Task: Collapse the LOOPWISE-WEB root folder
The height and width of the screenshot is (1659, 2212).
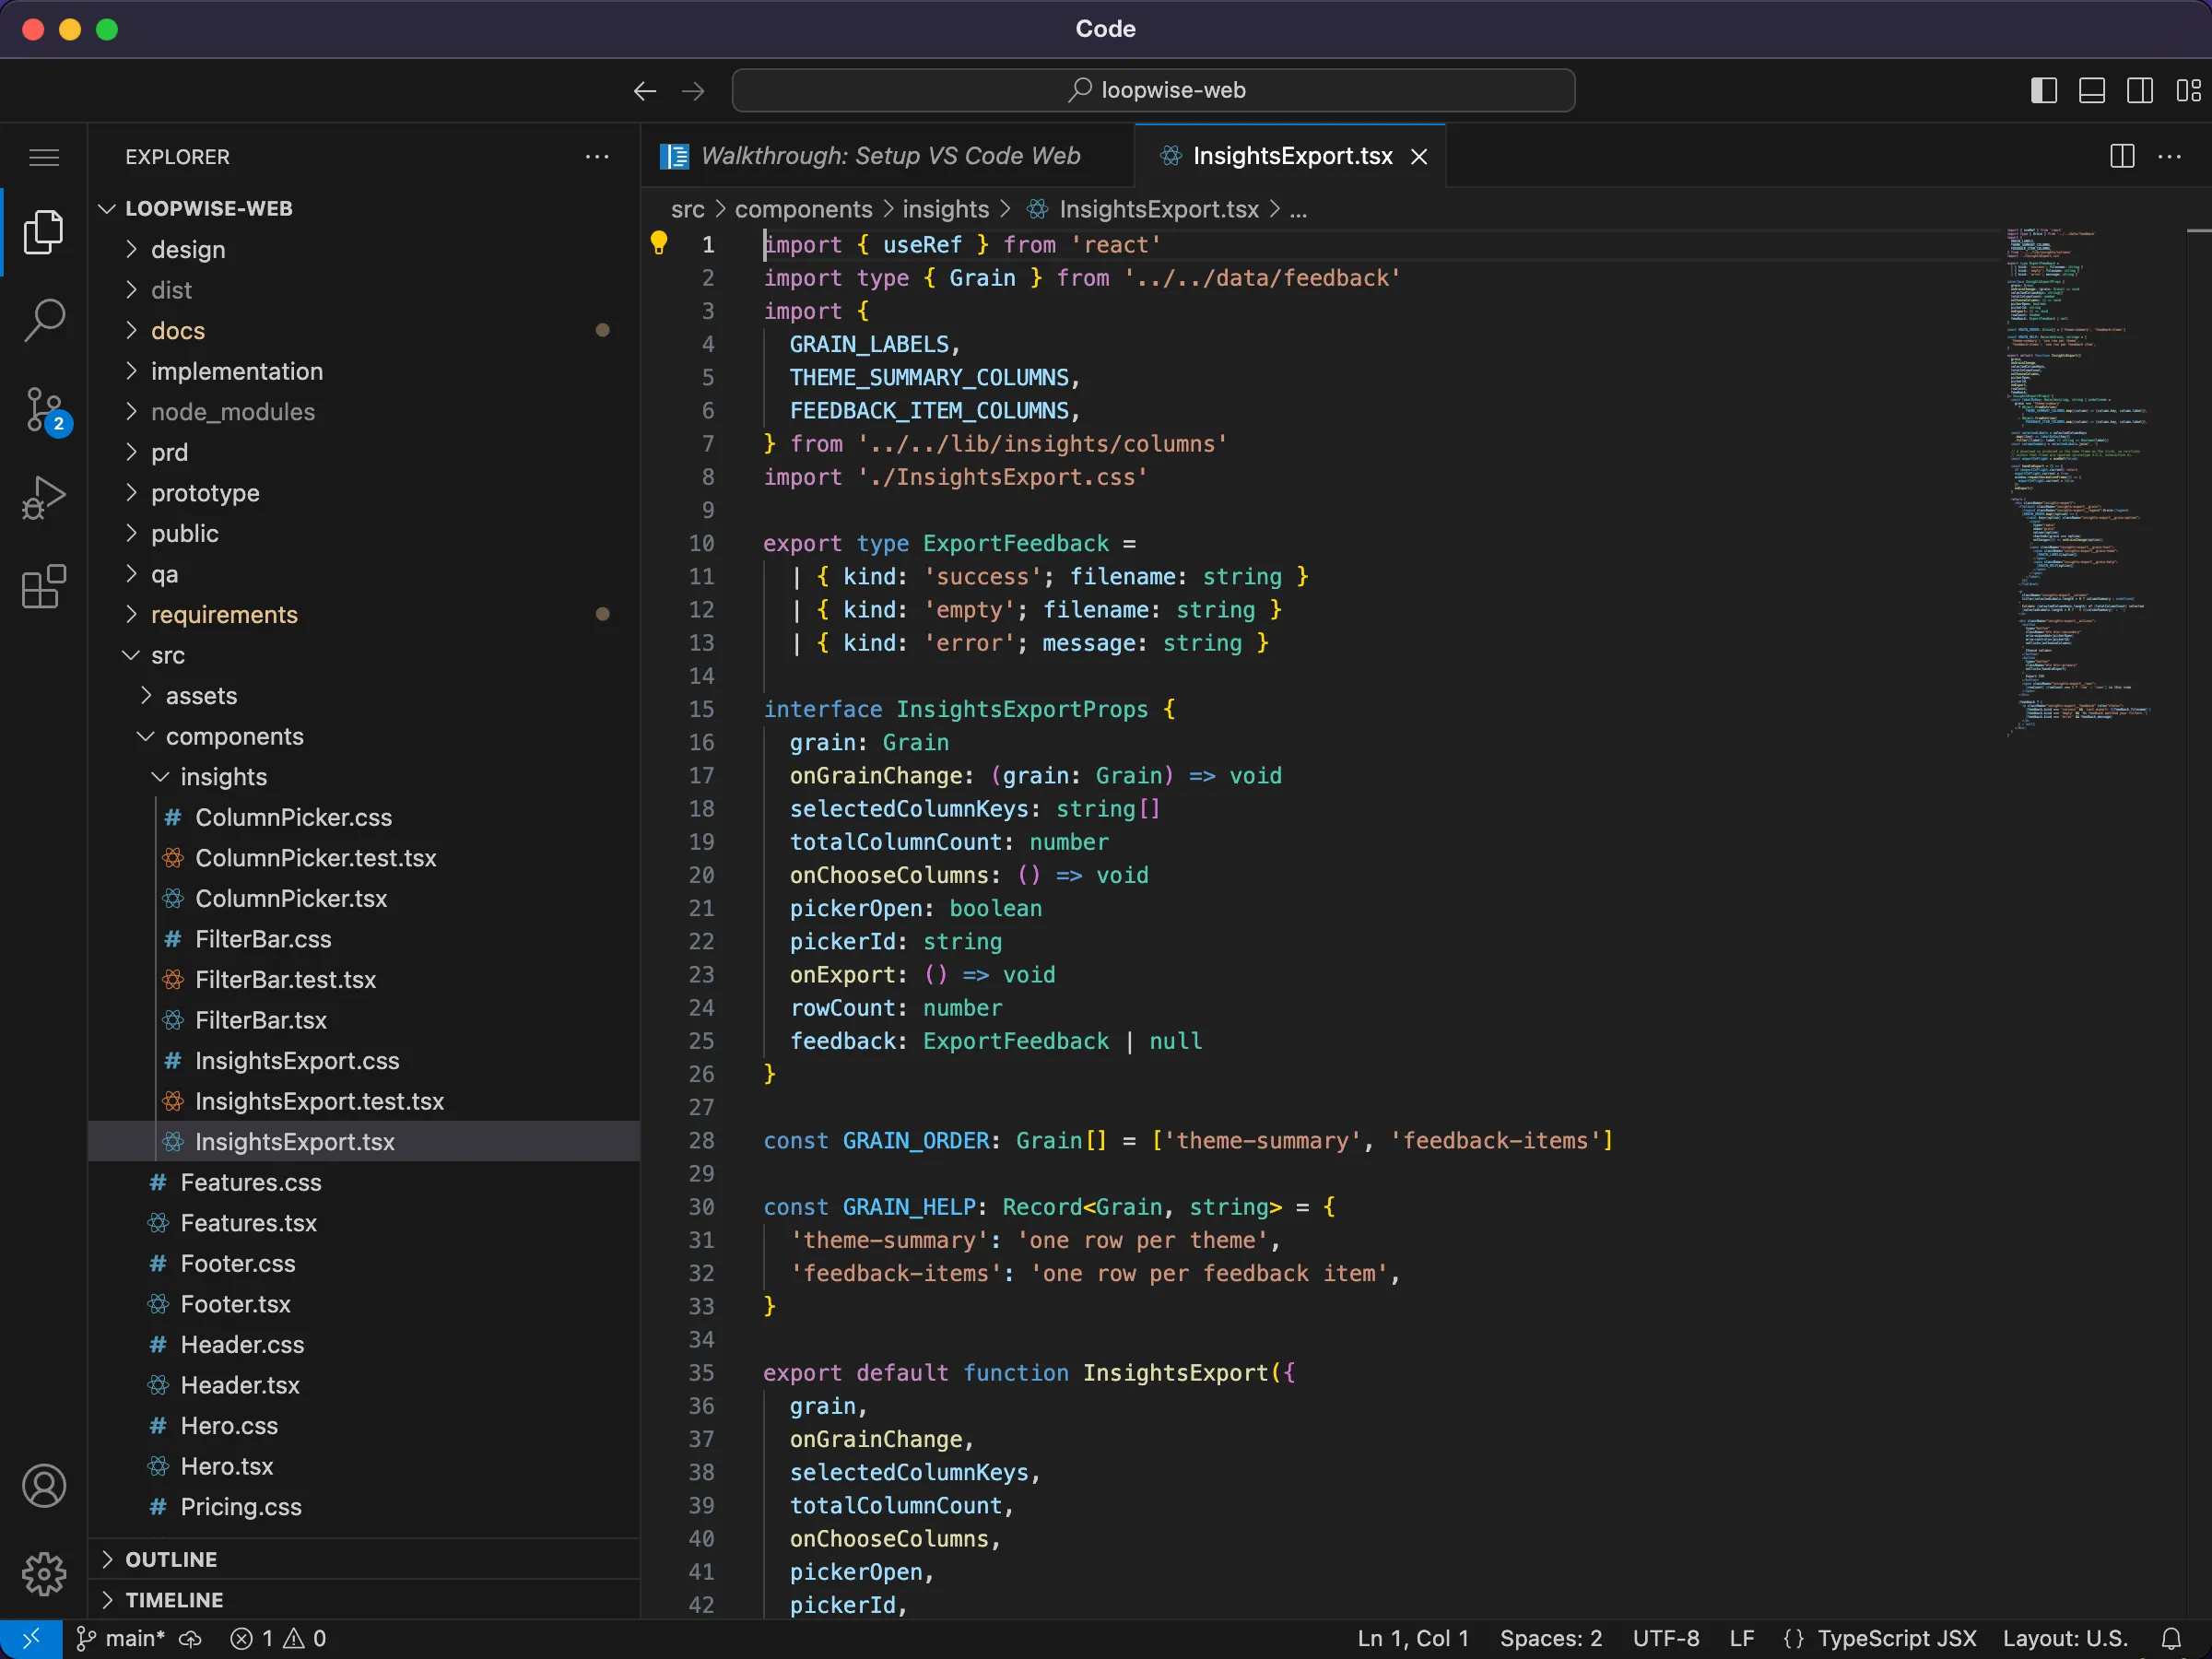Action: pyautogui.click(x=364, y=208)
